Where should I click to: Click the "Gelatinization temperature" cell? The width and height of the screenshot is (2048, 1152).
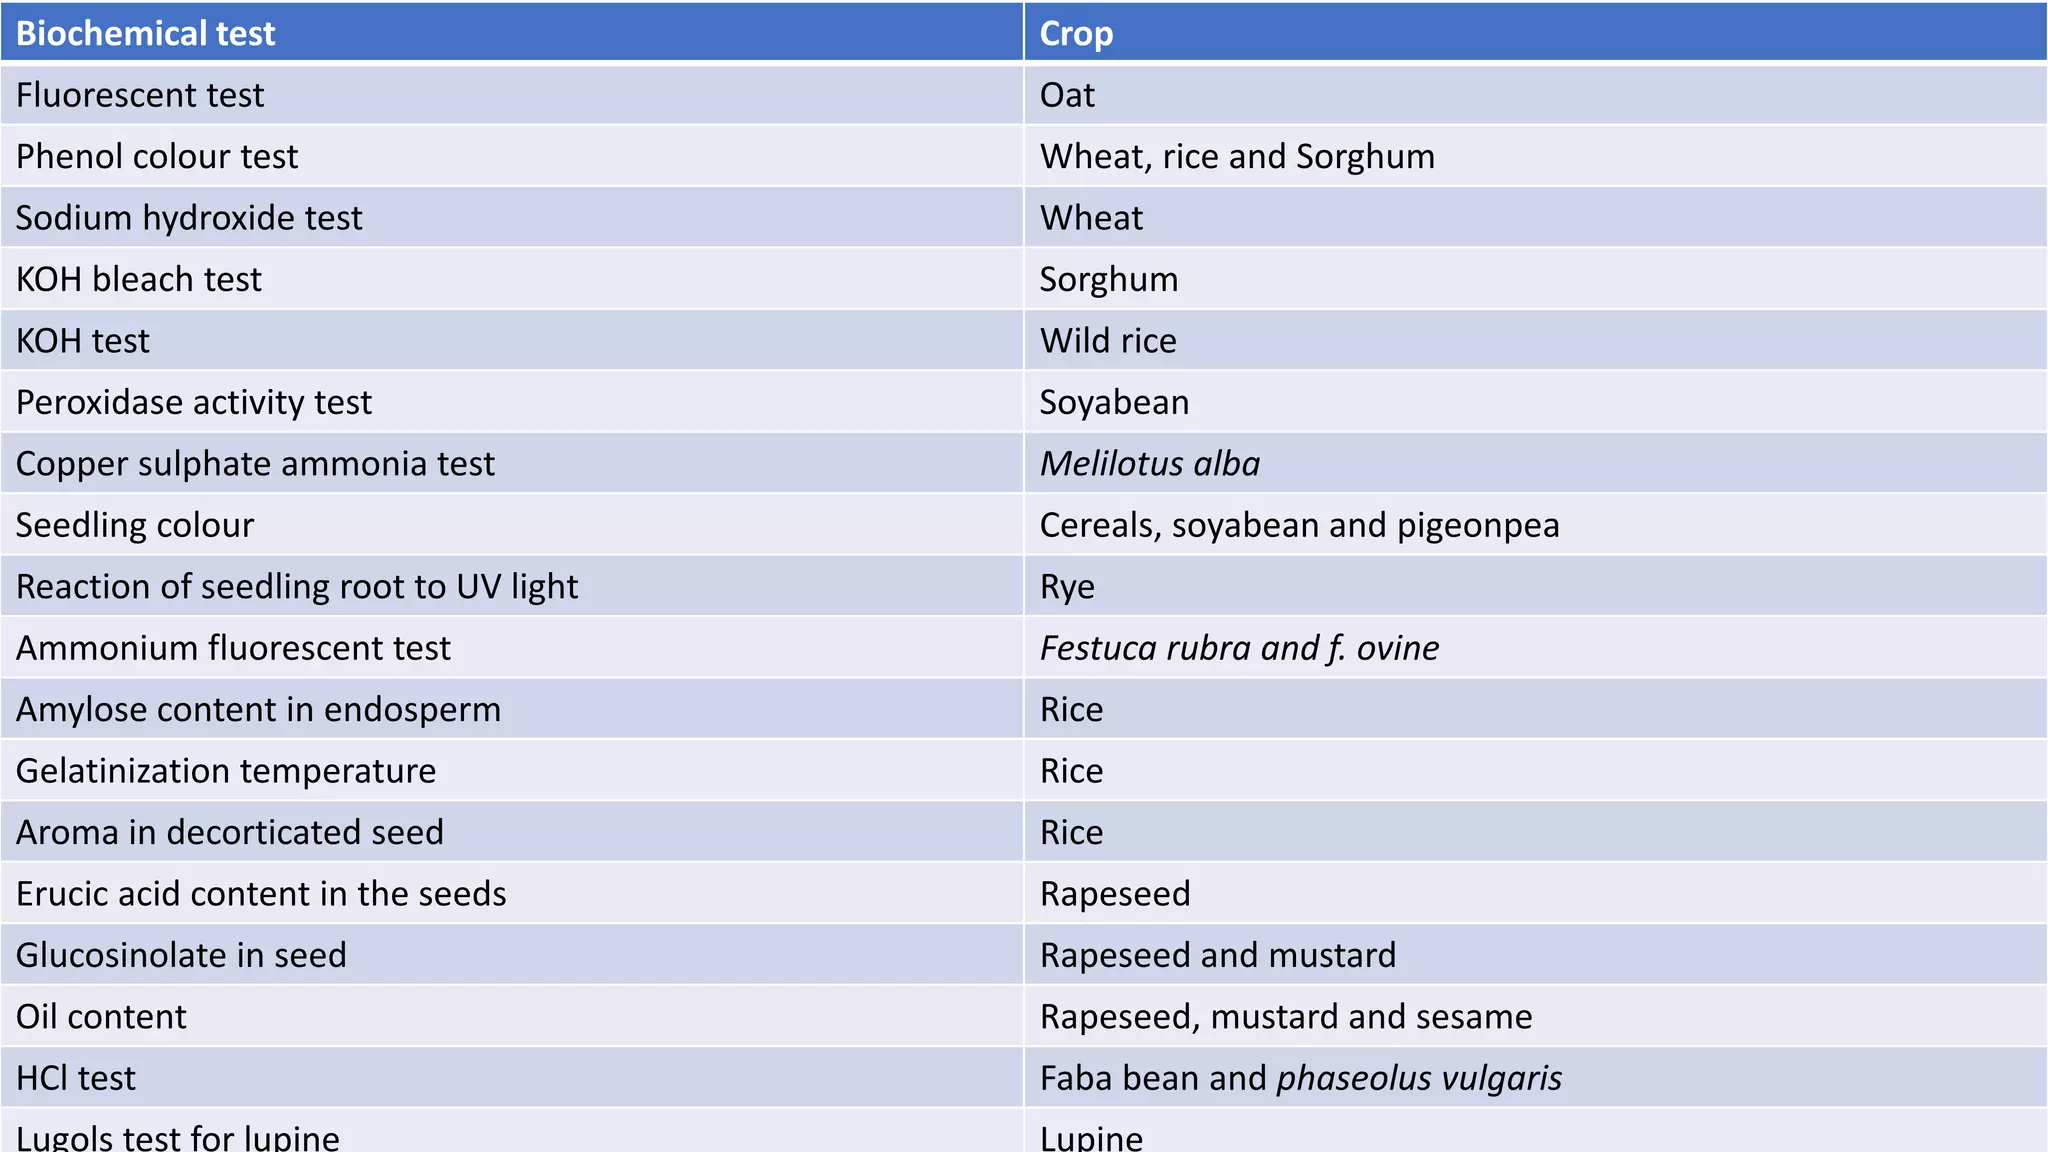click(226, 771)
